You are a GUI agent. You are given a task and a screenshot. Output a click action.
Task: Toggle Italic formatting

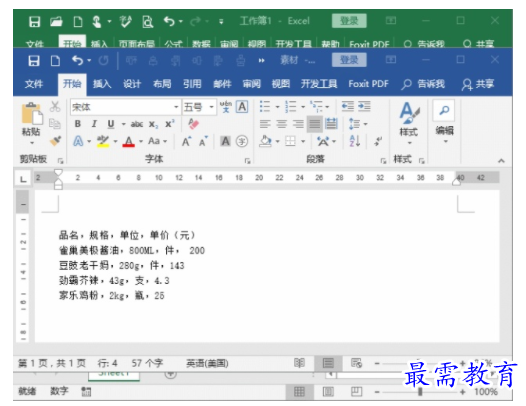click(94, 124)
